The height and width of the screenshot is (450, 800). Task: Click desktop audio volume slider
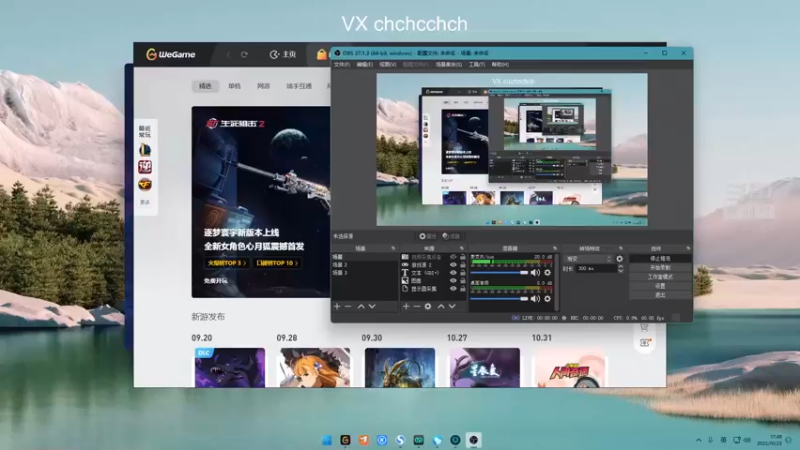tap(499, 299)
